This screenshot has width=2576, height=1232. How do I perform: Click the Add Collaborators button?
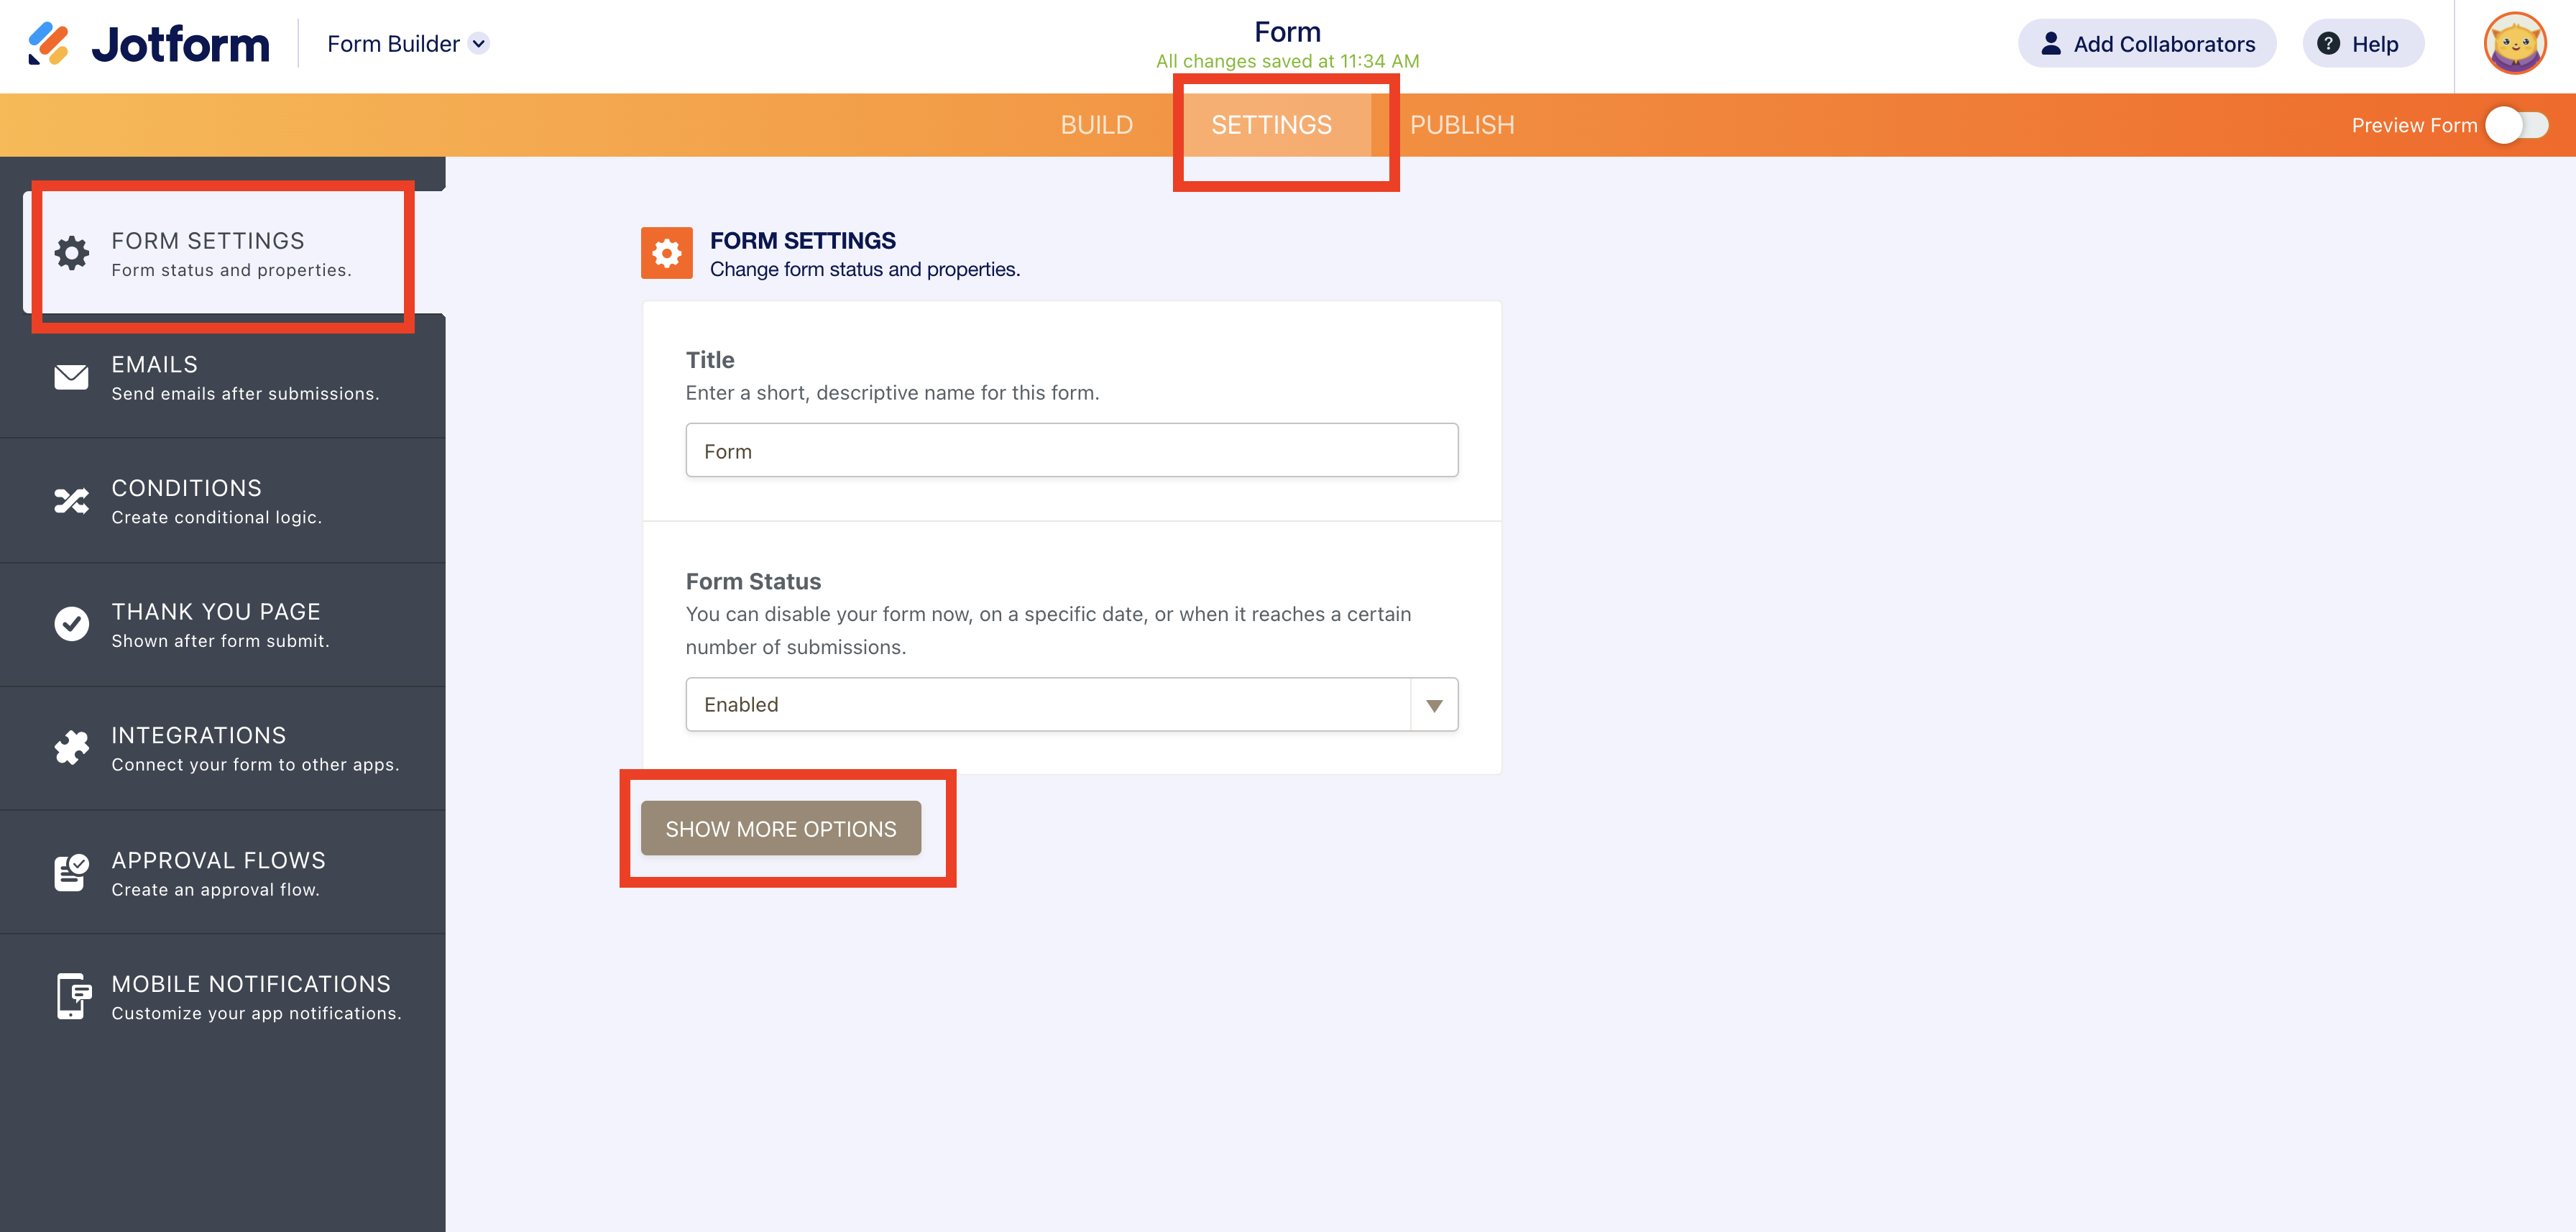click(x=2146, y=43)
